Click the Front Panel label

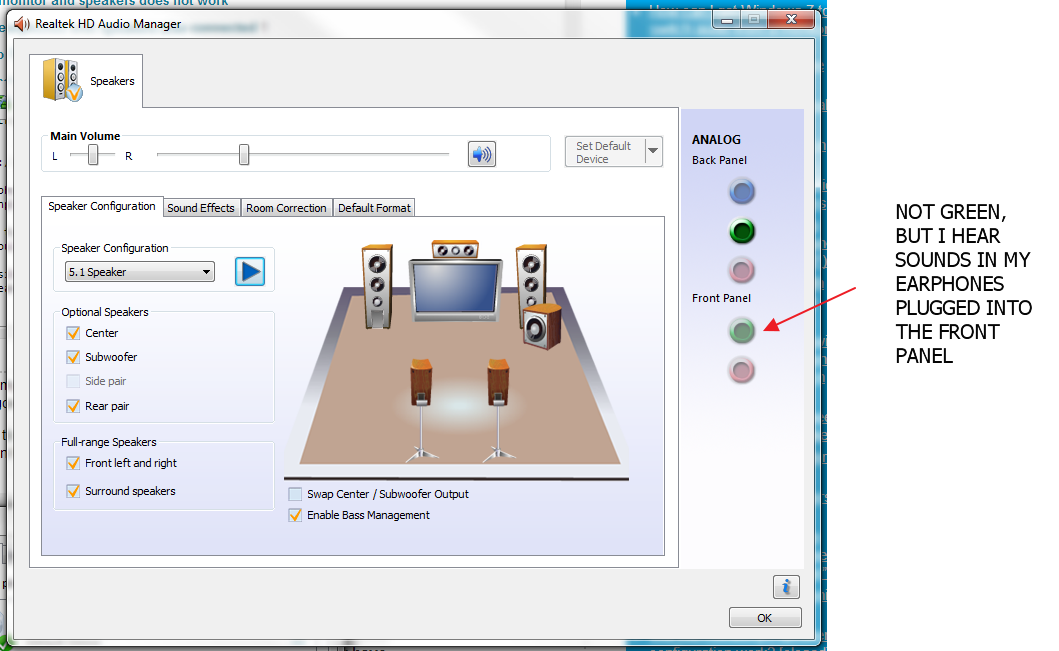tap(721, 298)
